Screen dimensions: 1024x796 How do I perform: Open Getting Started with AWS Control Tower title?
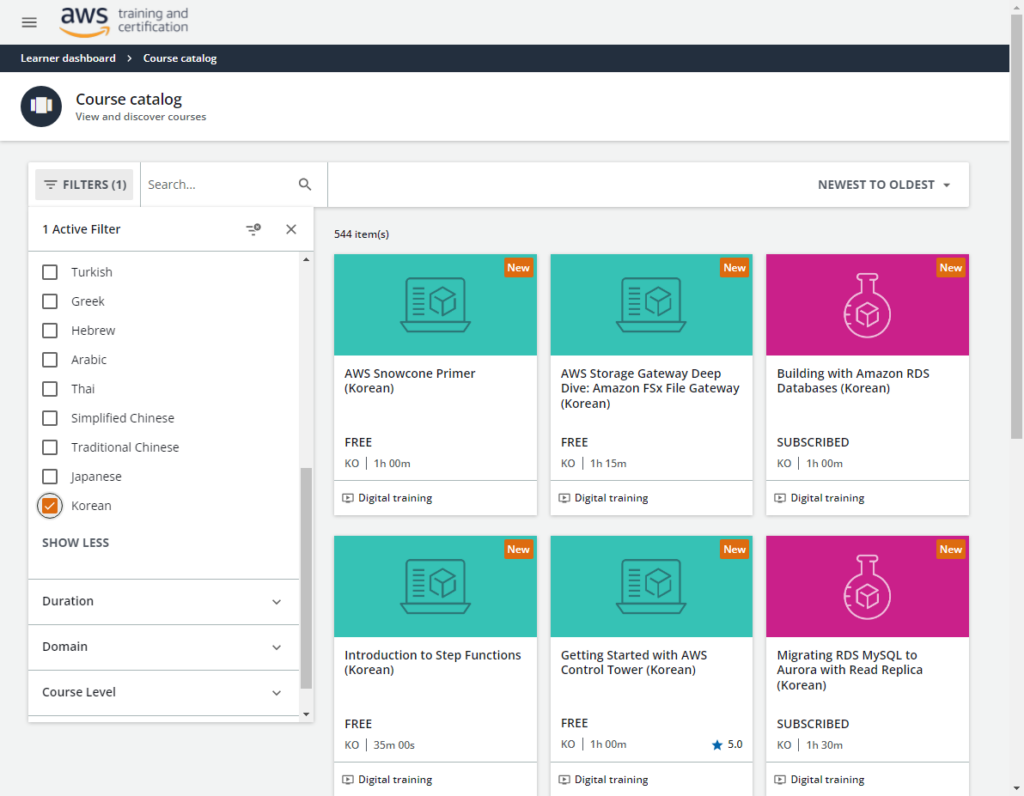coord(633,662)
